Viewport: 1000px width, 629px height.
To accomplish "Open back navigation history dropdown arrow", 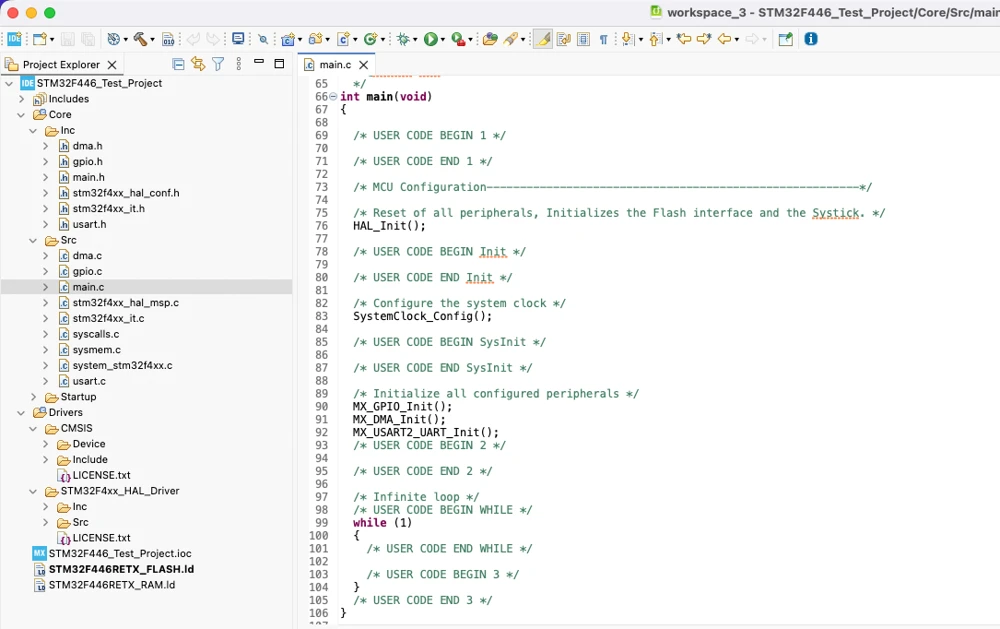I will tap(737, 40).
